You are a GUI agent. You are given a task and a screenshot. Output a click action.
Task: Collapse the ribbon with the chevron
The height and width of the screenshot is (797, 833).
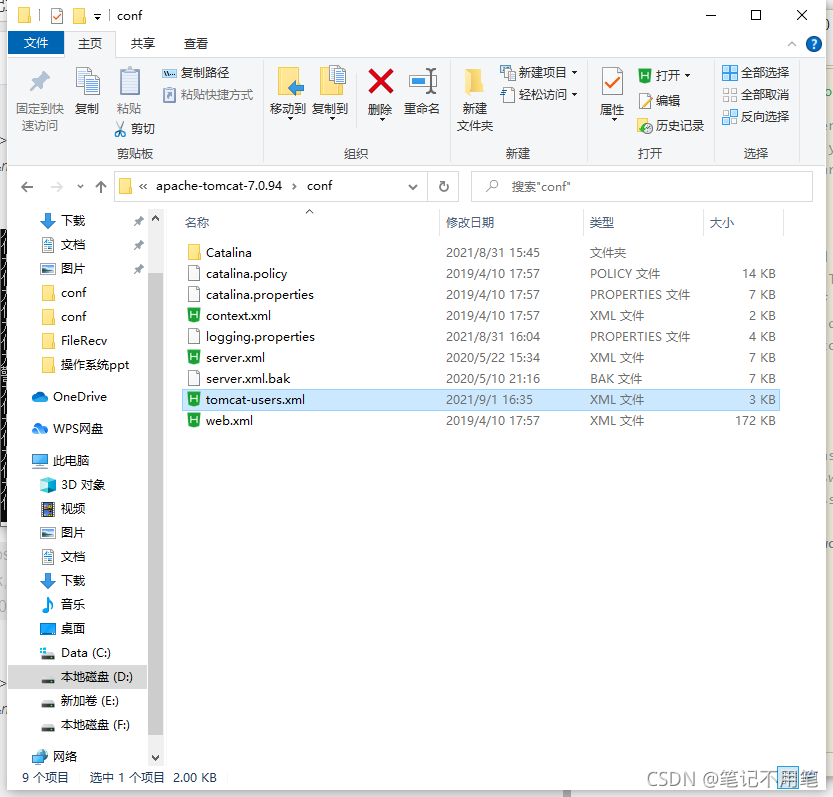point(792,44)
